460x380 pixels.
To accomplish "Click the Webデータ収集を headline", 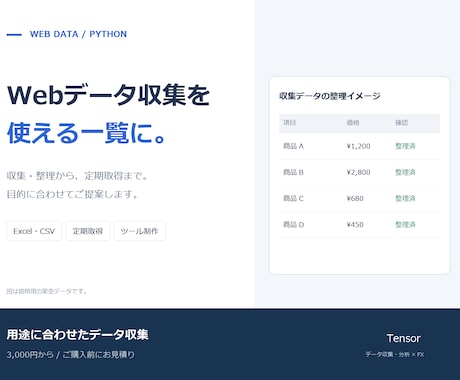I will point(108,95).
